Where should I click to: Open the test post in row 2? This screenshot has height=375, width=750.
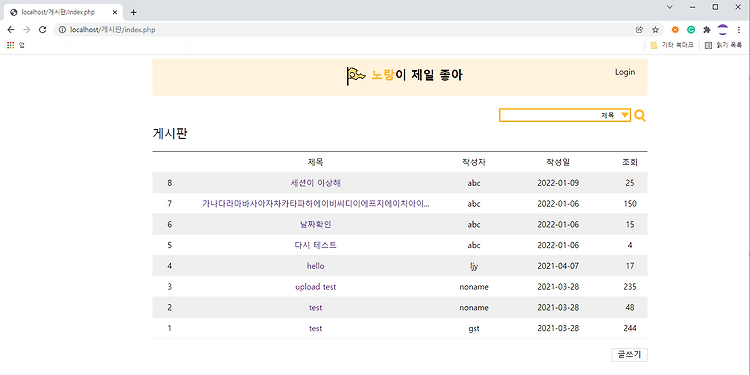click(316, 308)
